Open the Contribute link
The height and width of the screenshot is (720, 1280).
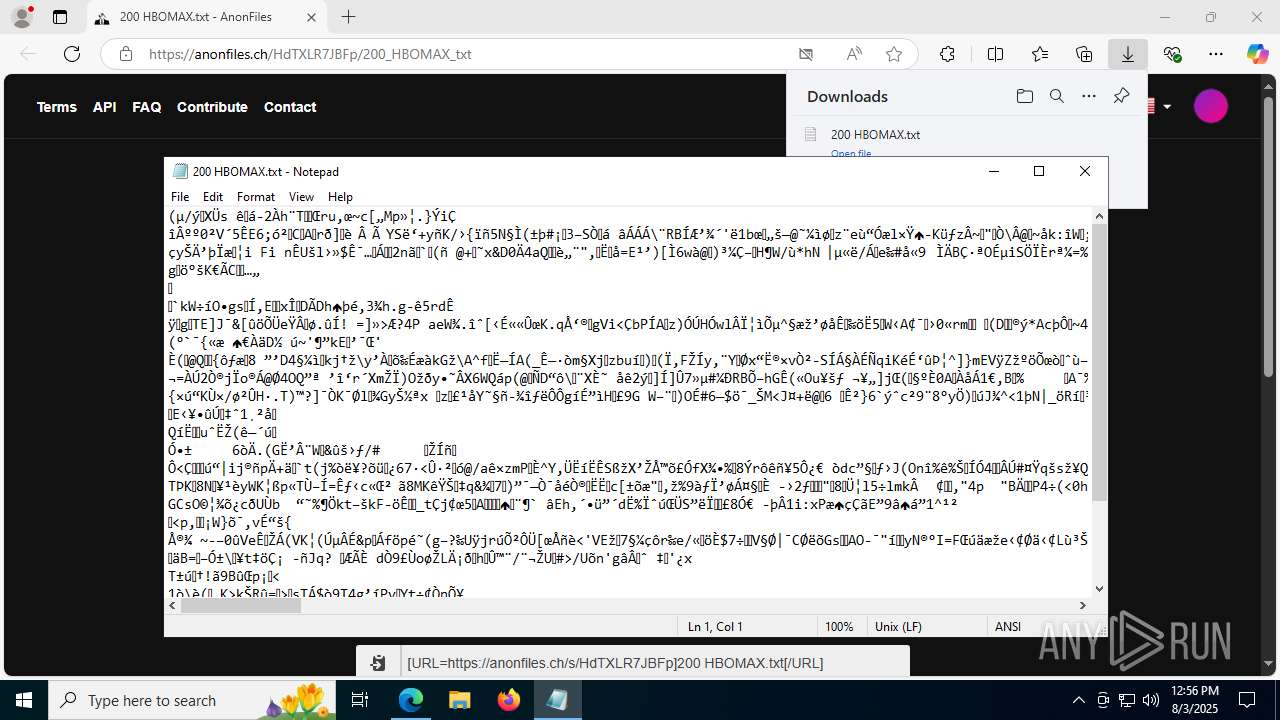click(212, 107)
